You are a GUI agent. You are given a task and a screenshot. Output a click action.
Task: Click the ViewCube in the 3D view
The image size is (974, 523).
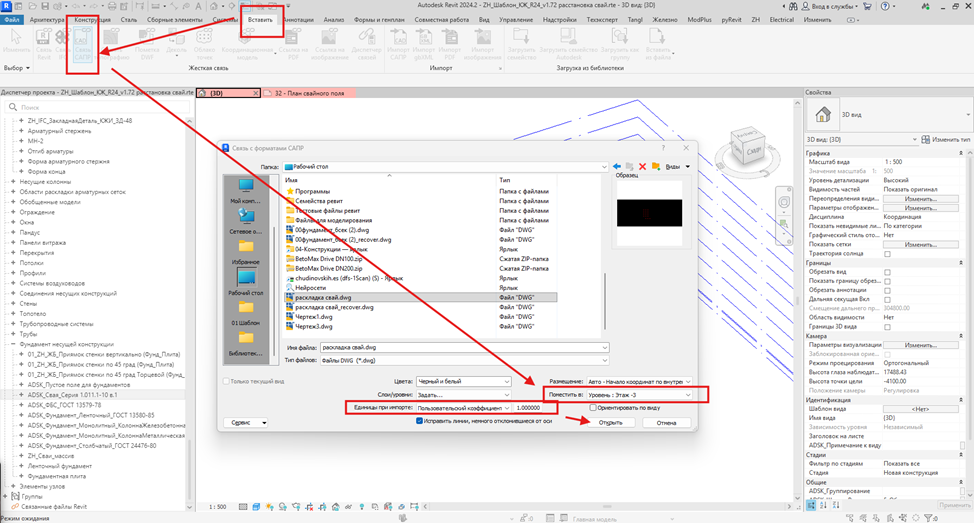(747, 148)
